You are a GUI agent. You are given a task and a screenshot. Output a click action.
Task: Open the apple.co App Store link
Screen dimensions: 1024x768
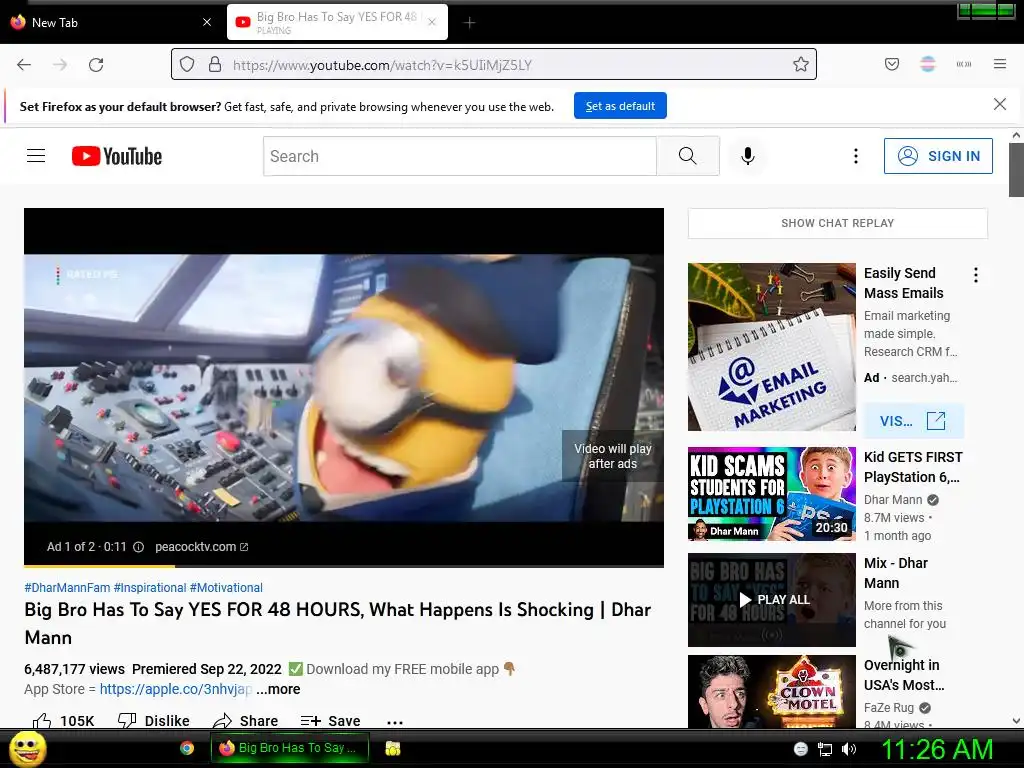(x=176, y=689)
